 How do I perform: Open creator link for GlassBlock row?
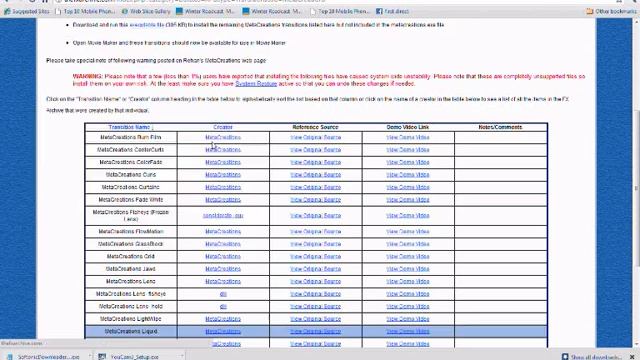223,244
